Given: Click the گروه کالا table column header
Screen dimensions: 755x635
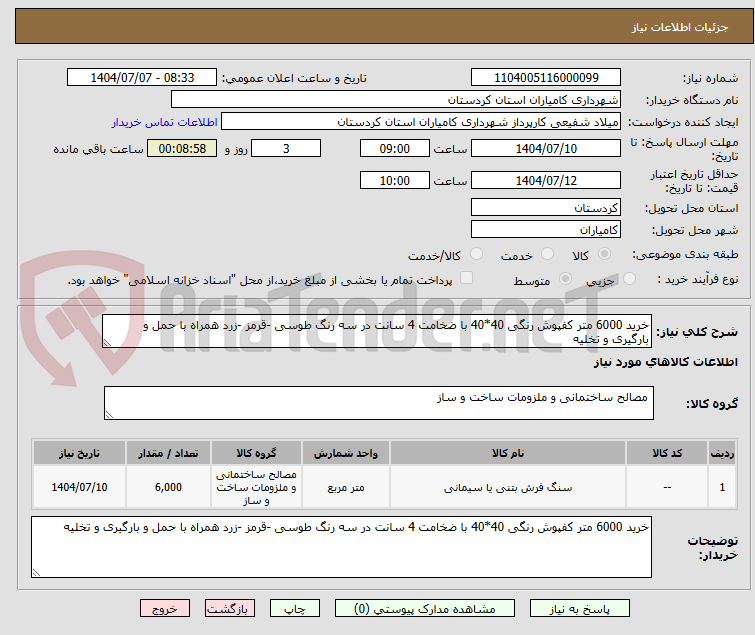Looking at the screenshot, I should coord(256,453).
